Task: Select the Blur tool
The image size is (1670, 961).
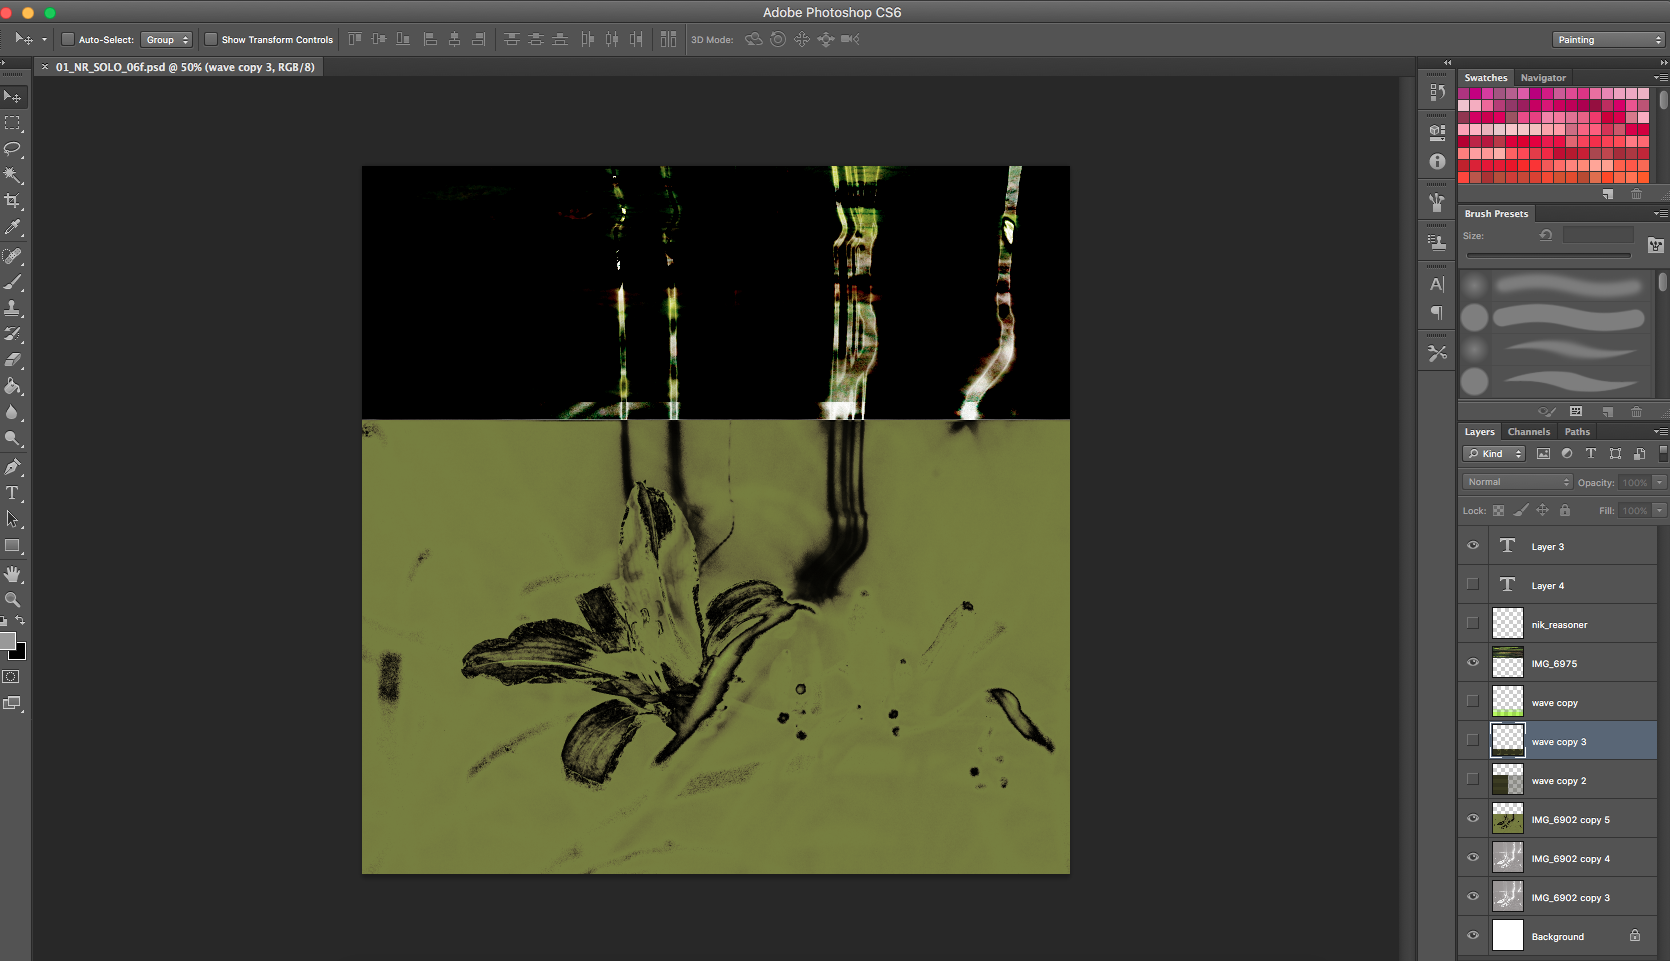Action: click(x=12, y=412)
